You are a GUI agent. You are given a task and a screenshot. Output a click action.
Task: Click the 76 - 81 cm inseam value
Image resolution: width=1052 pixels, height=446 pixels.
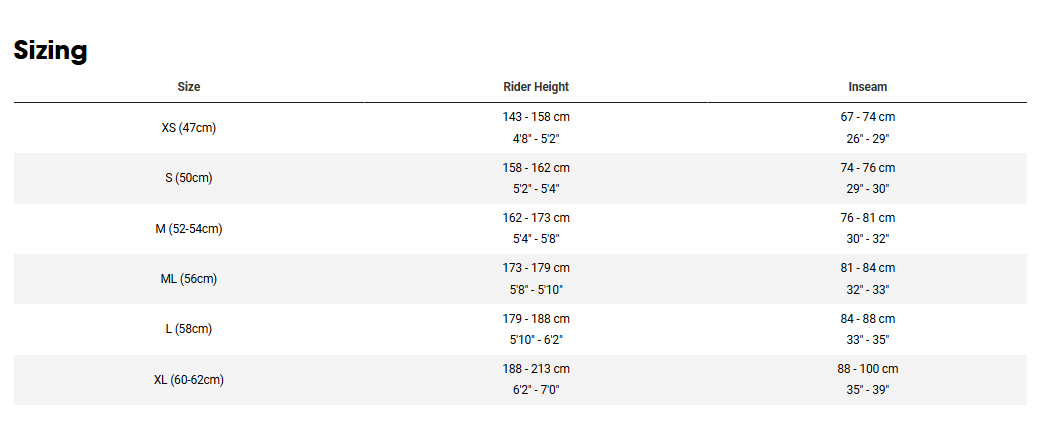[x=867, y=218]
